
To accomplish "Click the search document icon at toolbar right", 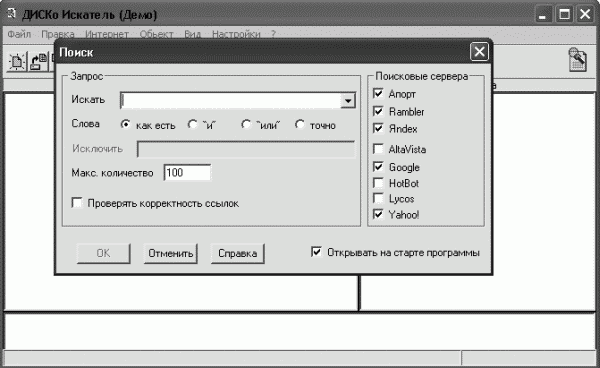I will [x=577, y=60].
